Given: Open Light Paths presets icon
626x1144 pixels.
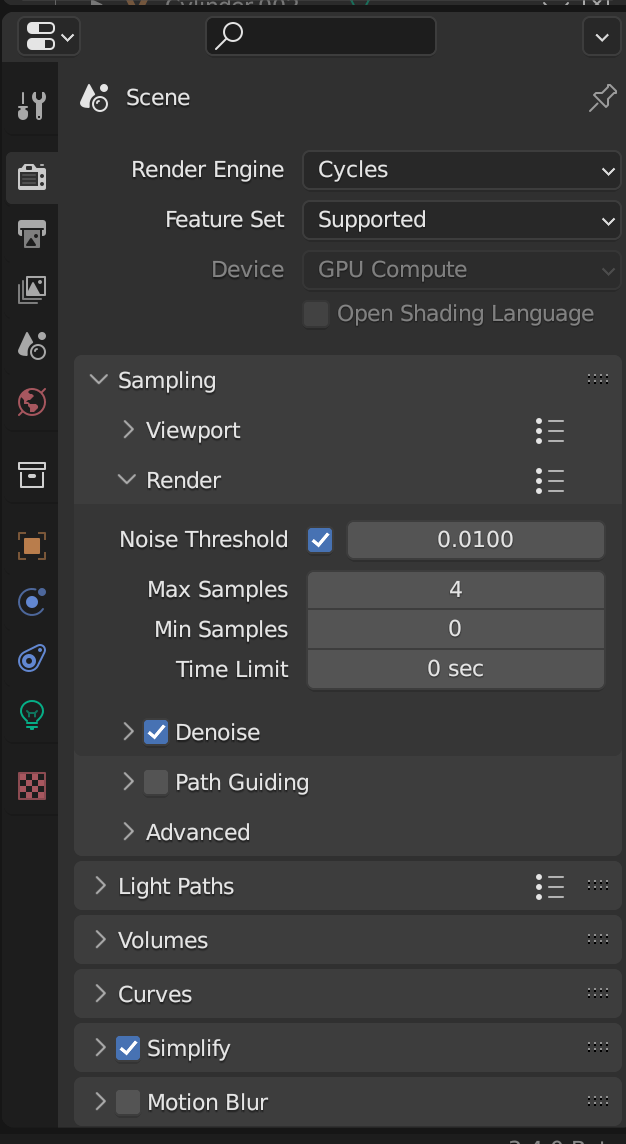Looking at the screenshot, I should [x=549, y=886].
